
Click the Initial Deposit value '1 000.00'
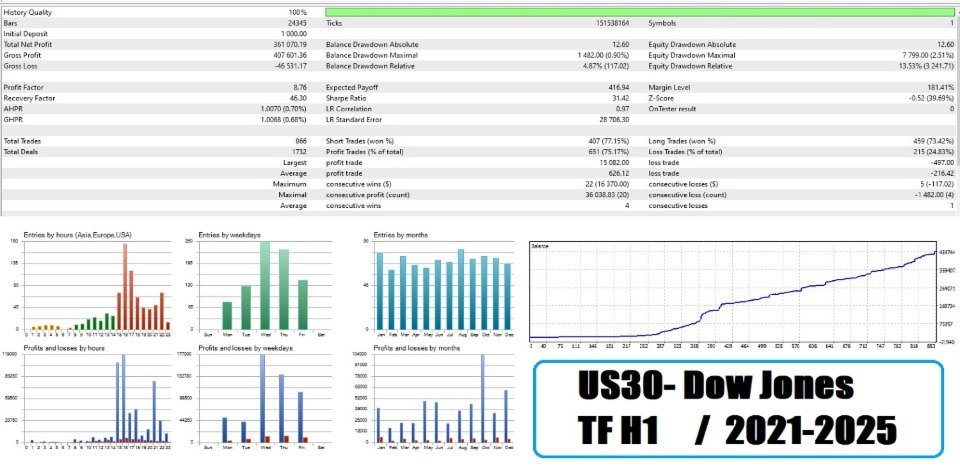[294, 34]
